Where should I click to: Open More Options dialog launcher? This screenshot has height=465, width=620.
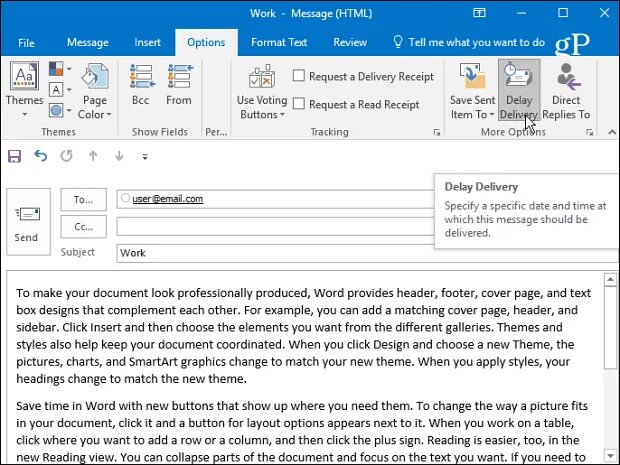click(590, 132)
